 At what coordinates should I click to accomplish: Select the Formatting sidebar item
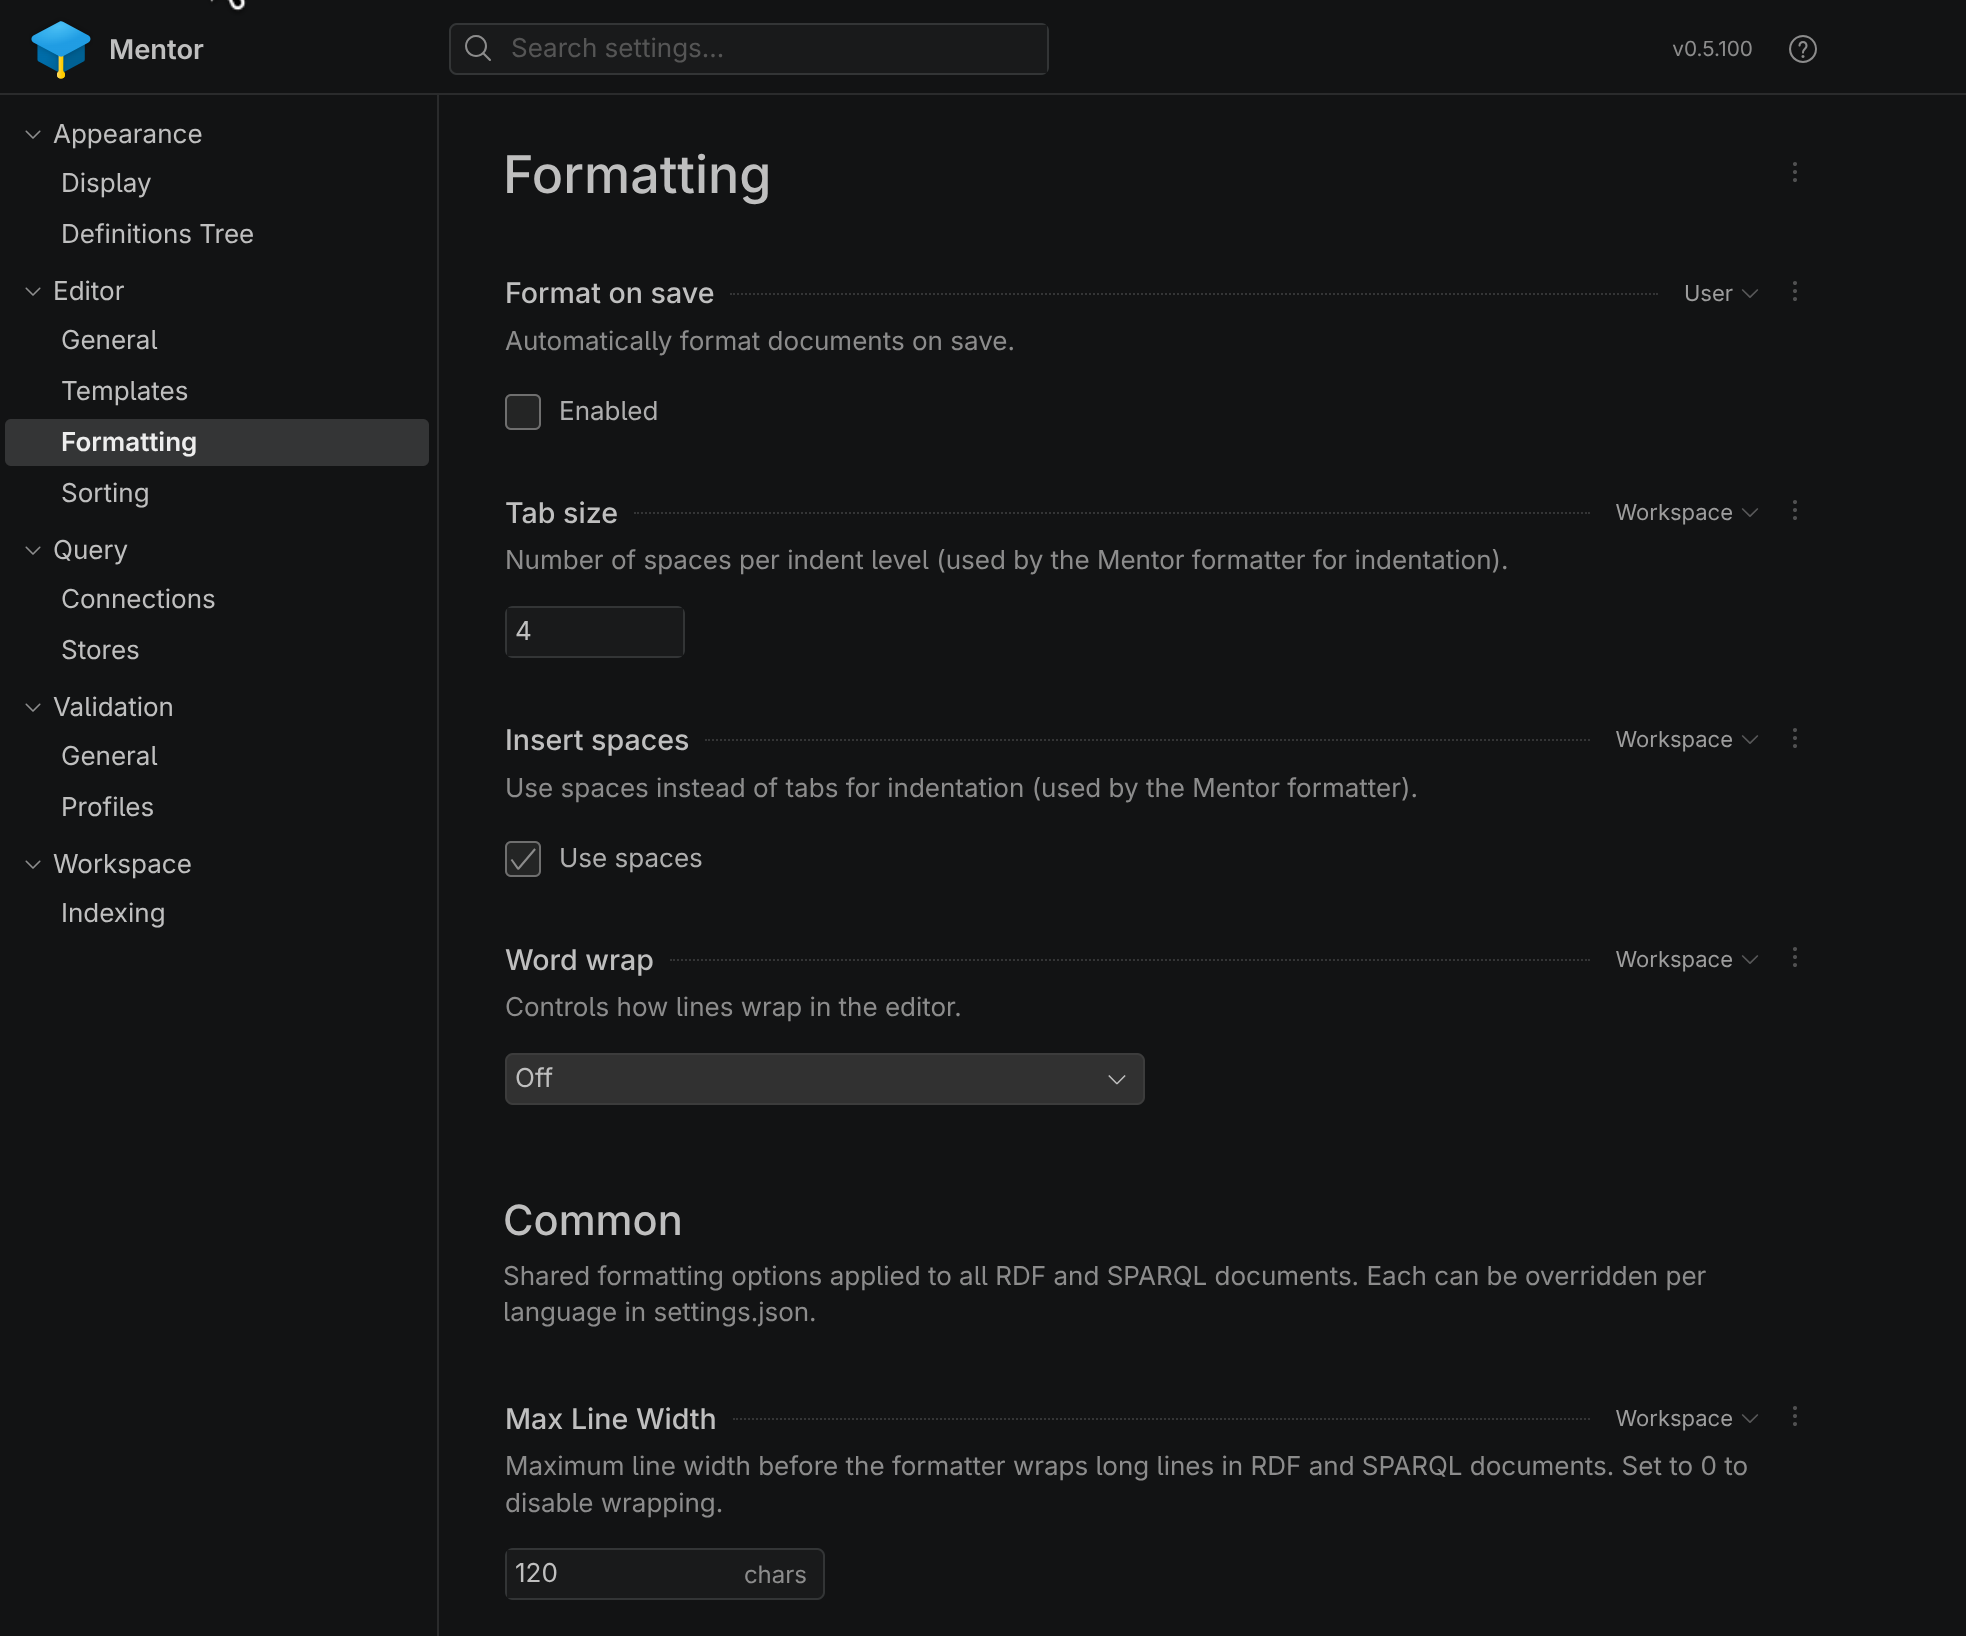(217, 442)
